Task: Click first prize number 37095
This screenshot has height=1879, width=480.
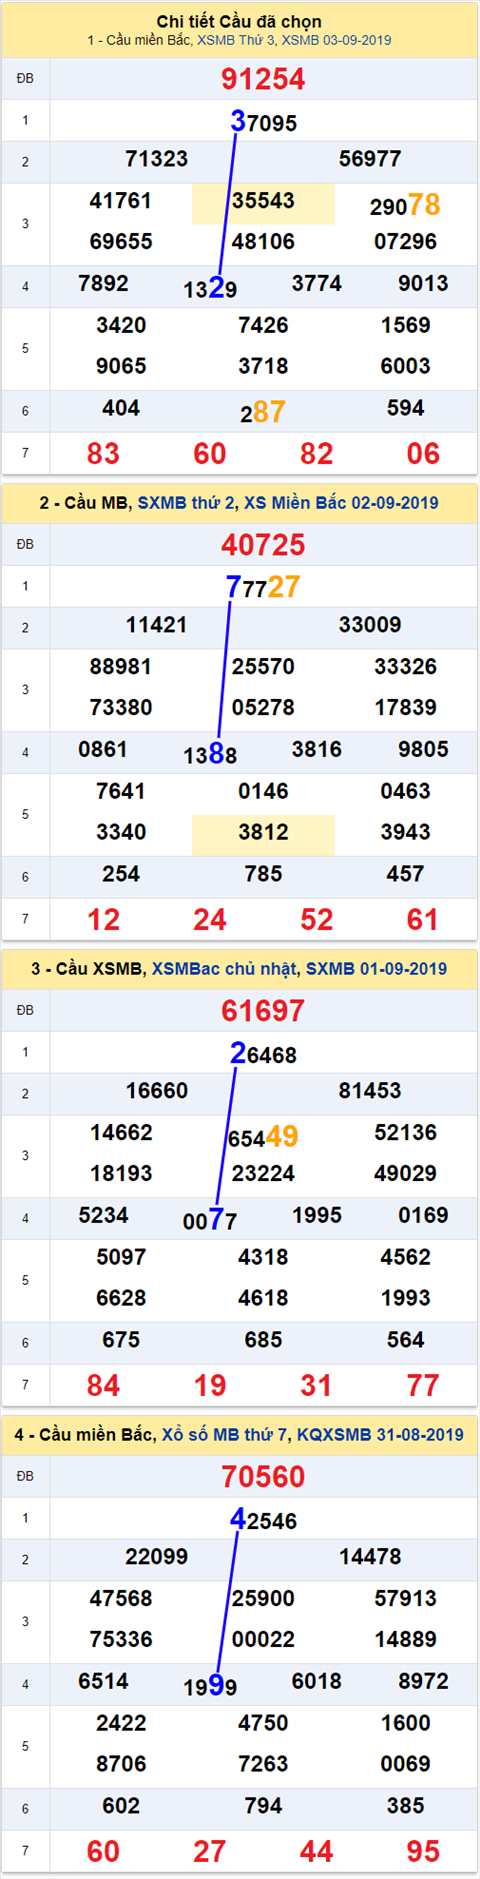Action: point(263,122)
